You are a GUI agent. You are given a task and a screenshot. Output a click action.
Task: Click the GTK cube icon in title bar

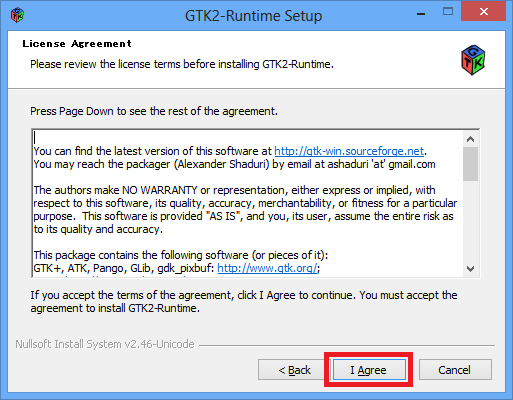[17, 15]
